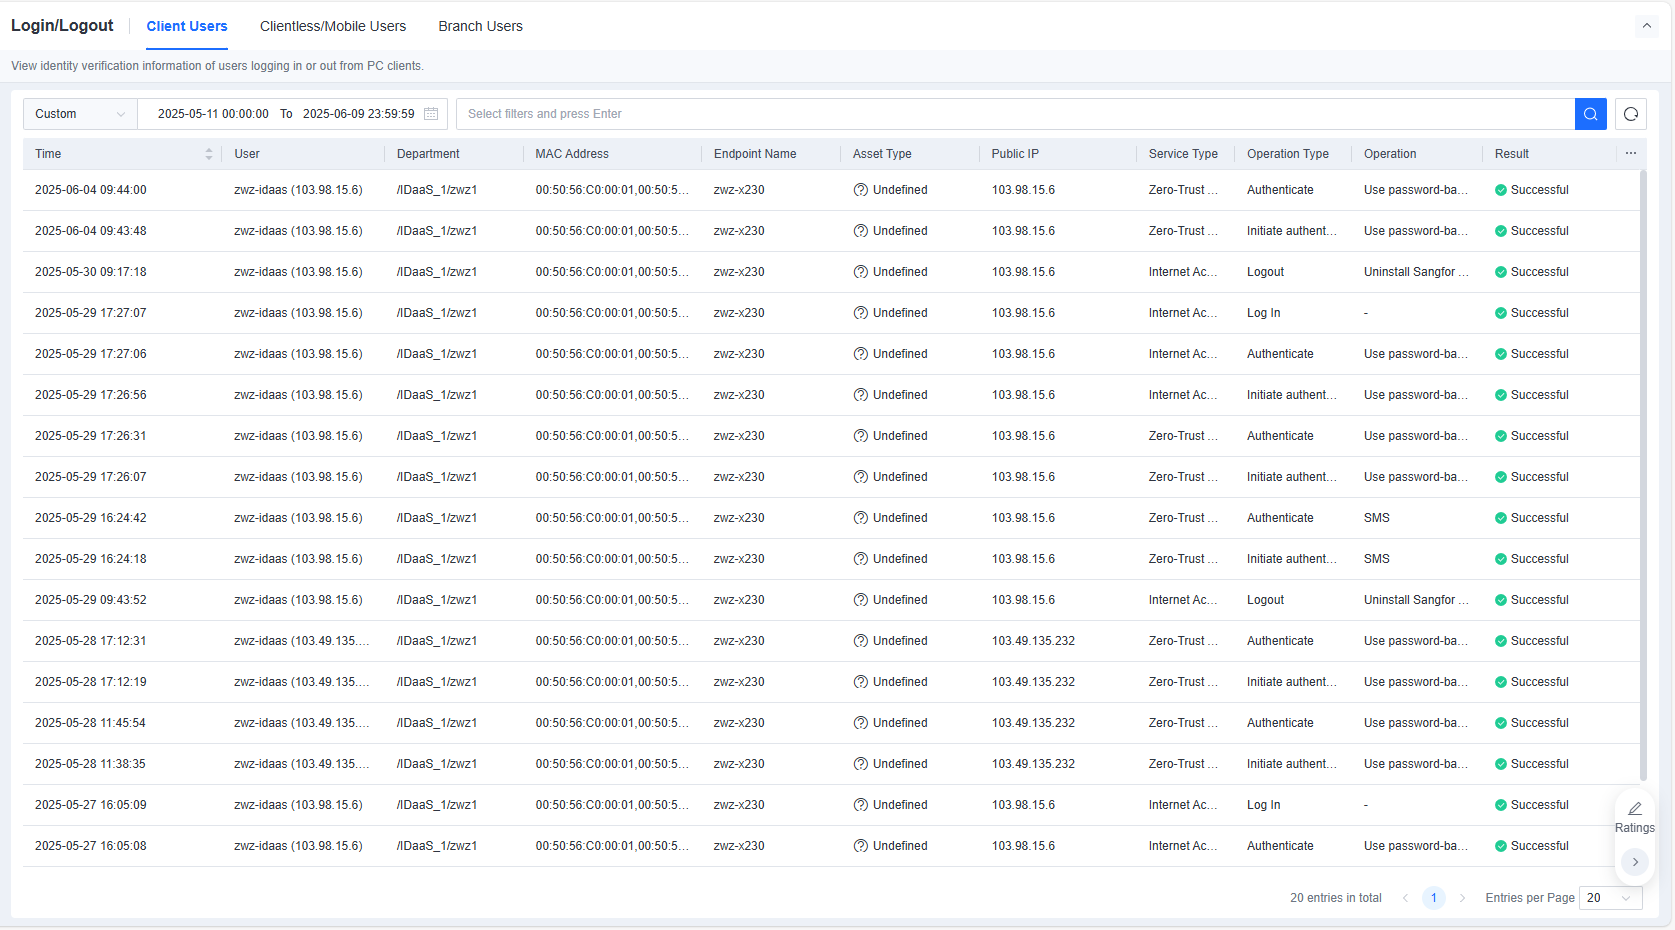Click SMS operation in 2025-05-29 16:24:42 row
Viewport: 1675px width, 930px height.
(x=1377, y=518)
